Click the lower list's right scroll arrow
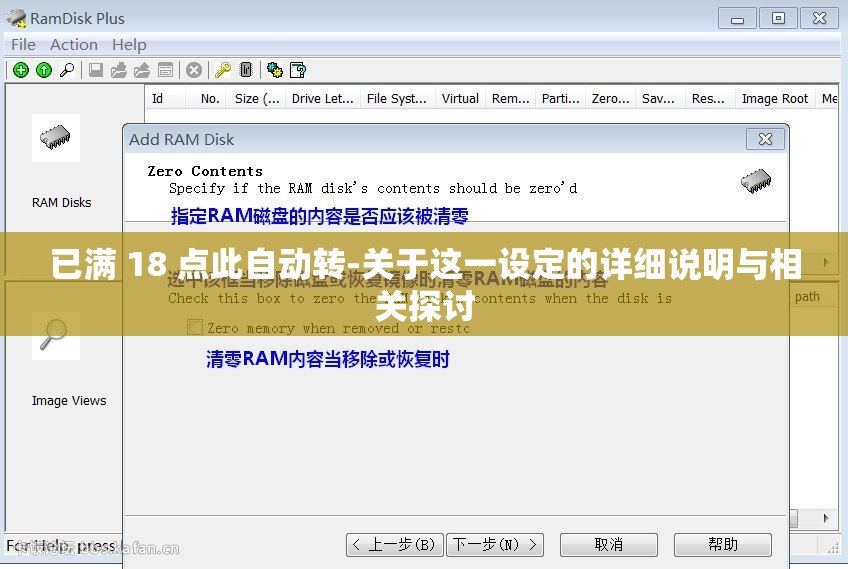Image resolution: width=848 pixels, height=569 pixels. pyautogui.click(x=826, y=518)
